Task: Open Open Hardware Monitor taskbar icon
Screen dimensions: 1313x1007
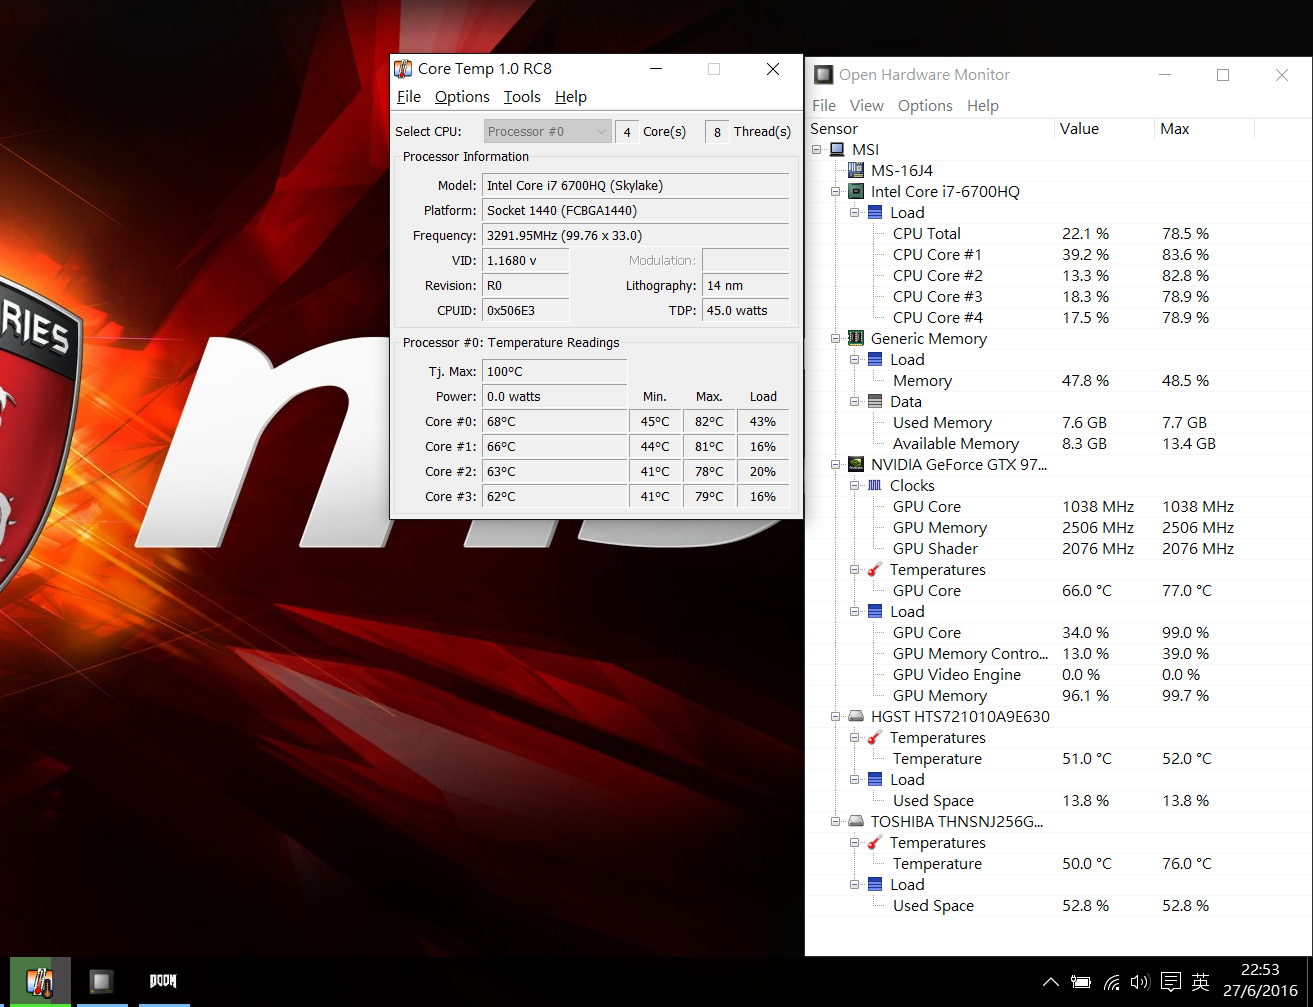Action: (101, 981)
